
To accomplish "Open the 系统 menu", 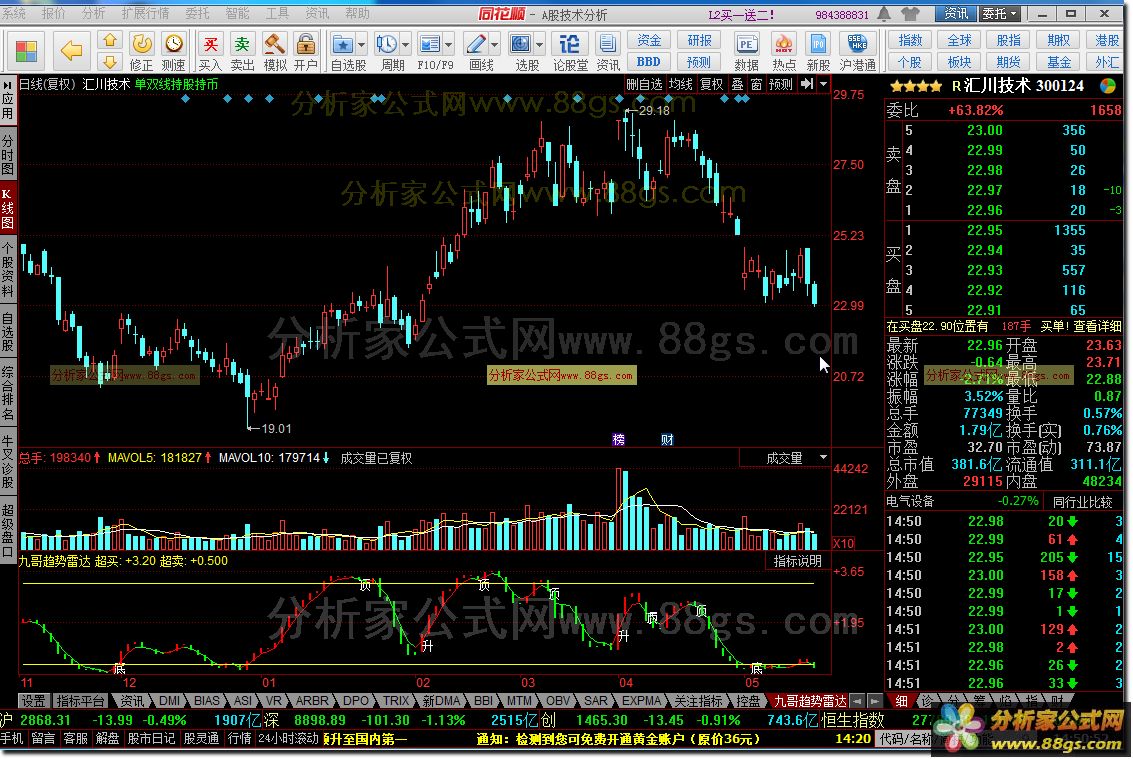I will [14, 13].
